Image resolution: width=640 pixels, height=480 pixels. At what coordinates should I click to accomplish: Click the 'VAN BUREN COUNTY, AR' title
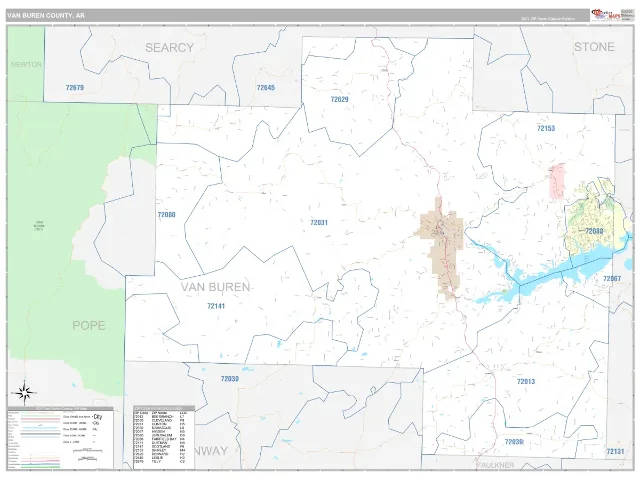(46, 16)
